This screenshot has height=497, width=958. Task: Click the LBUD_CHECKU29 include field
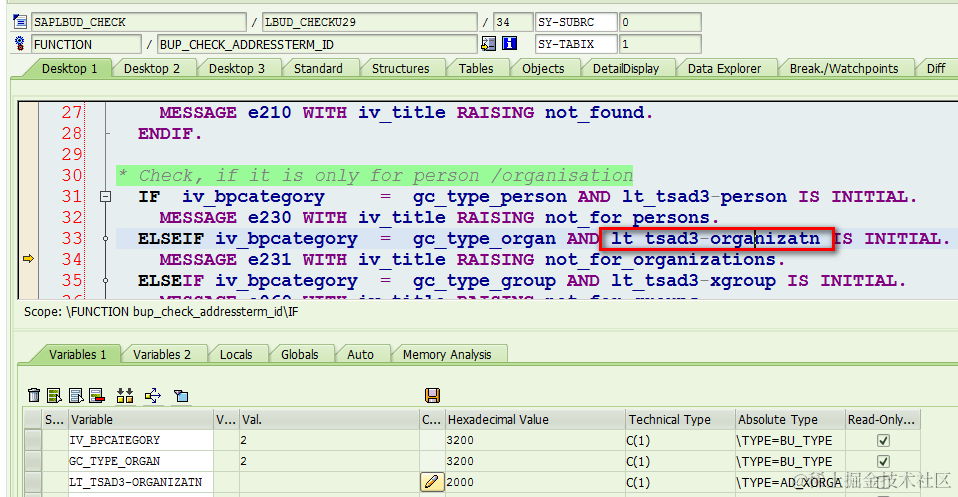[370, 22]
